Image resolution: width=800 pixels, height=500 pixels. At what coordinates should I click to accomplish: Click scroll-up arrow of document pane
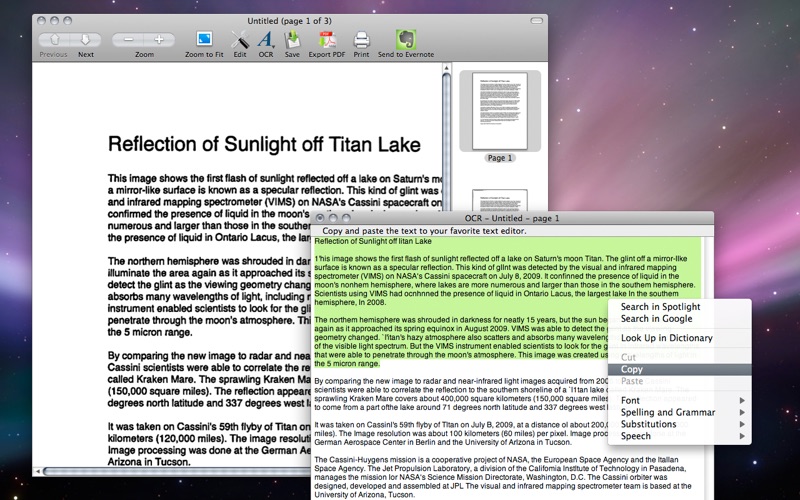point(446,67)
